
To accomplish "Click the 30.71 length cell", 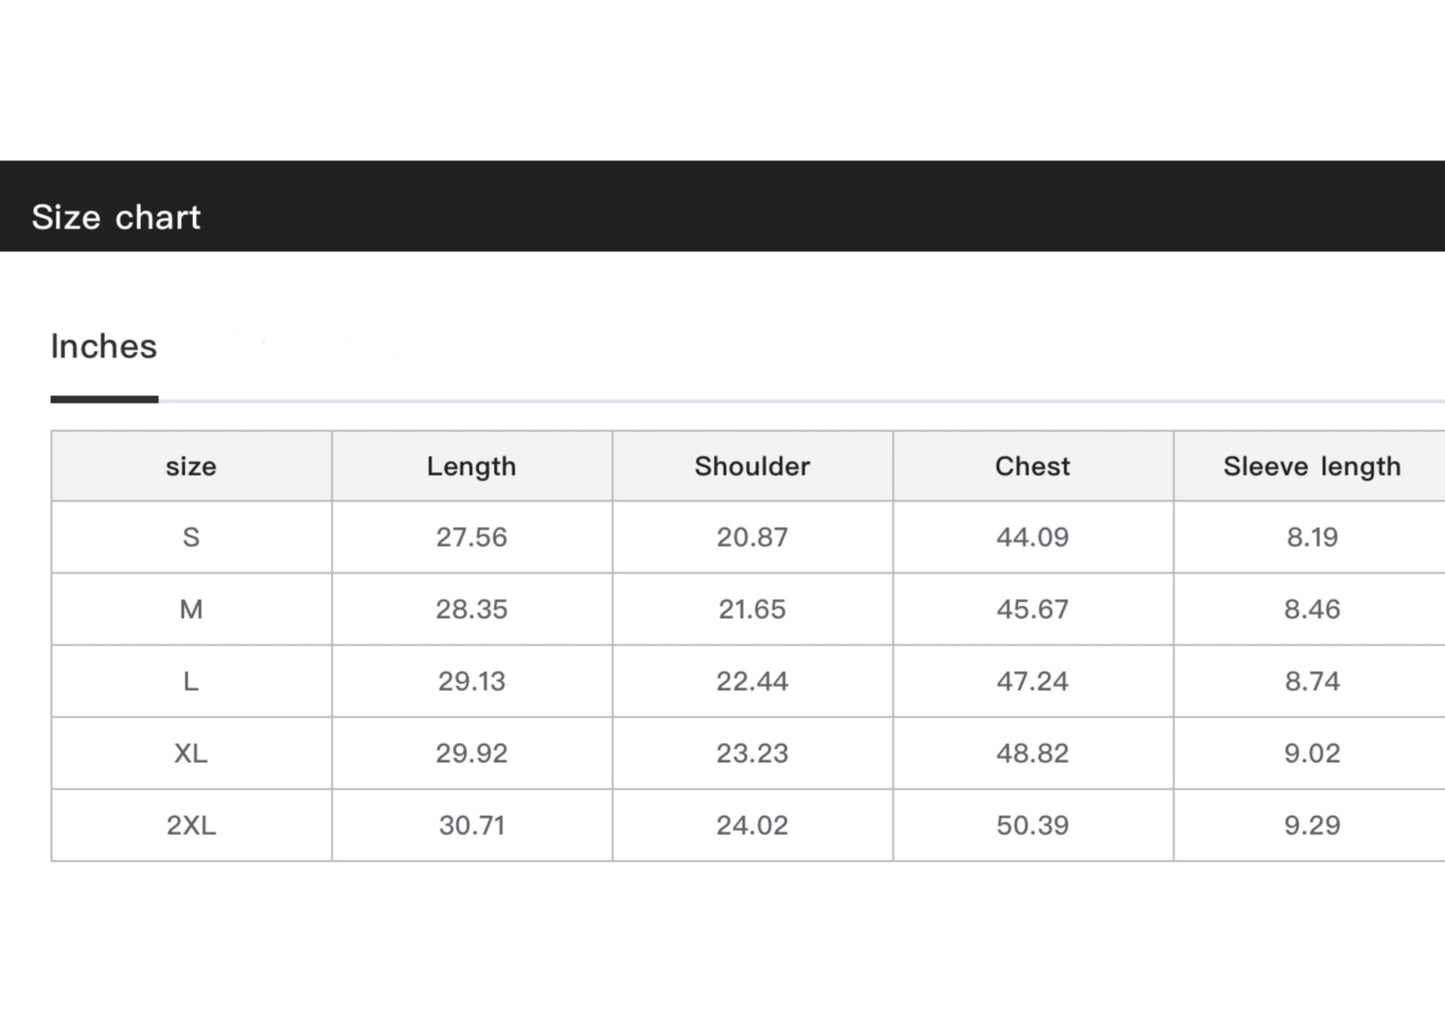I will point(471,825).
